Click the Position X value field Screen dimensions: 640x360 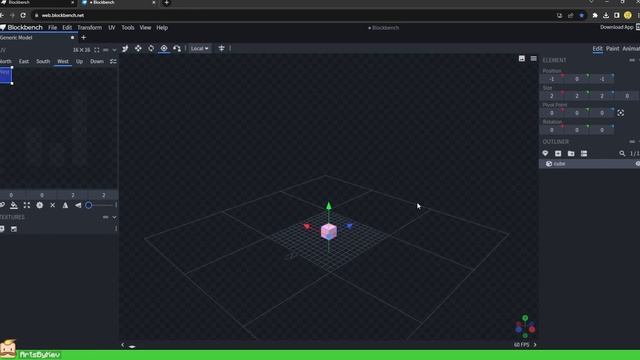552,79
